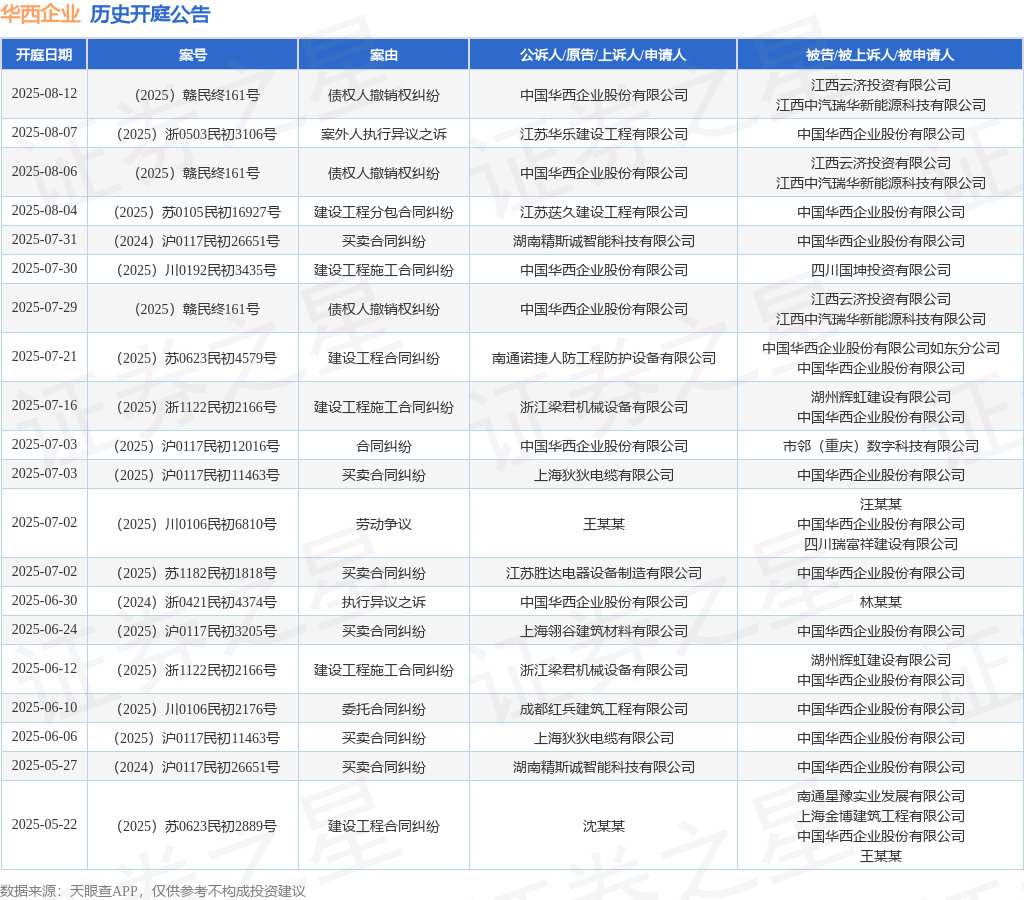Click case number (2025)苏0105民初16927号

[197, 212]
